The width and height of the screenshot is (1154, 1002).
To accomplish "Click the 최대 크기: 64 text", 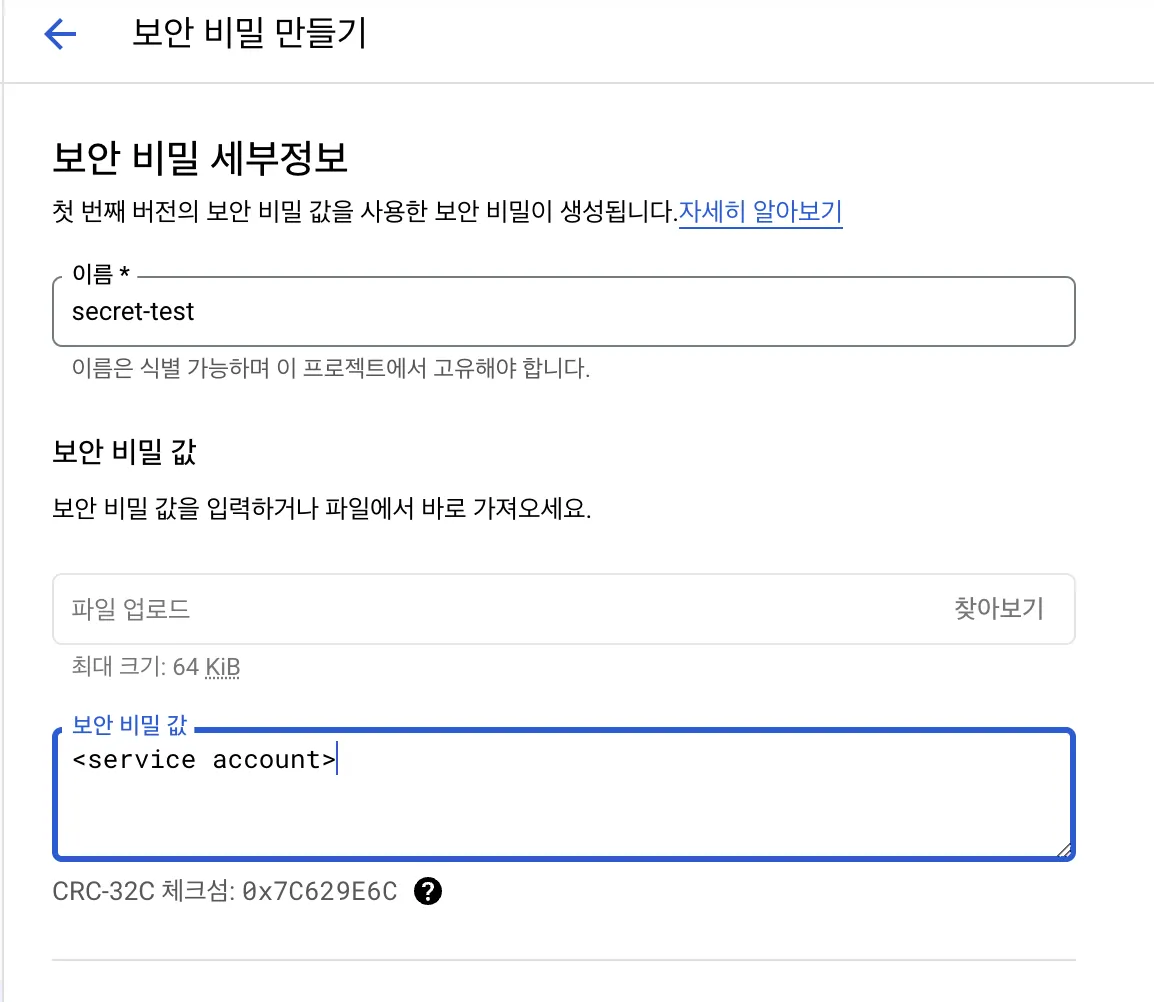I will point(135,666).
